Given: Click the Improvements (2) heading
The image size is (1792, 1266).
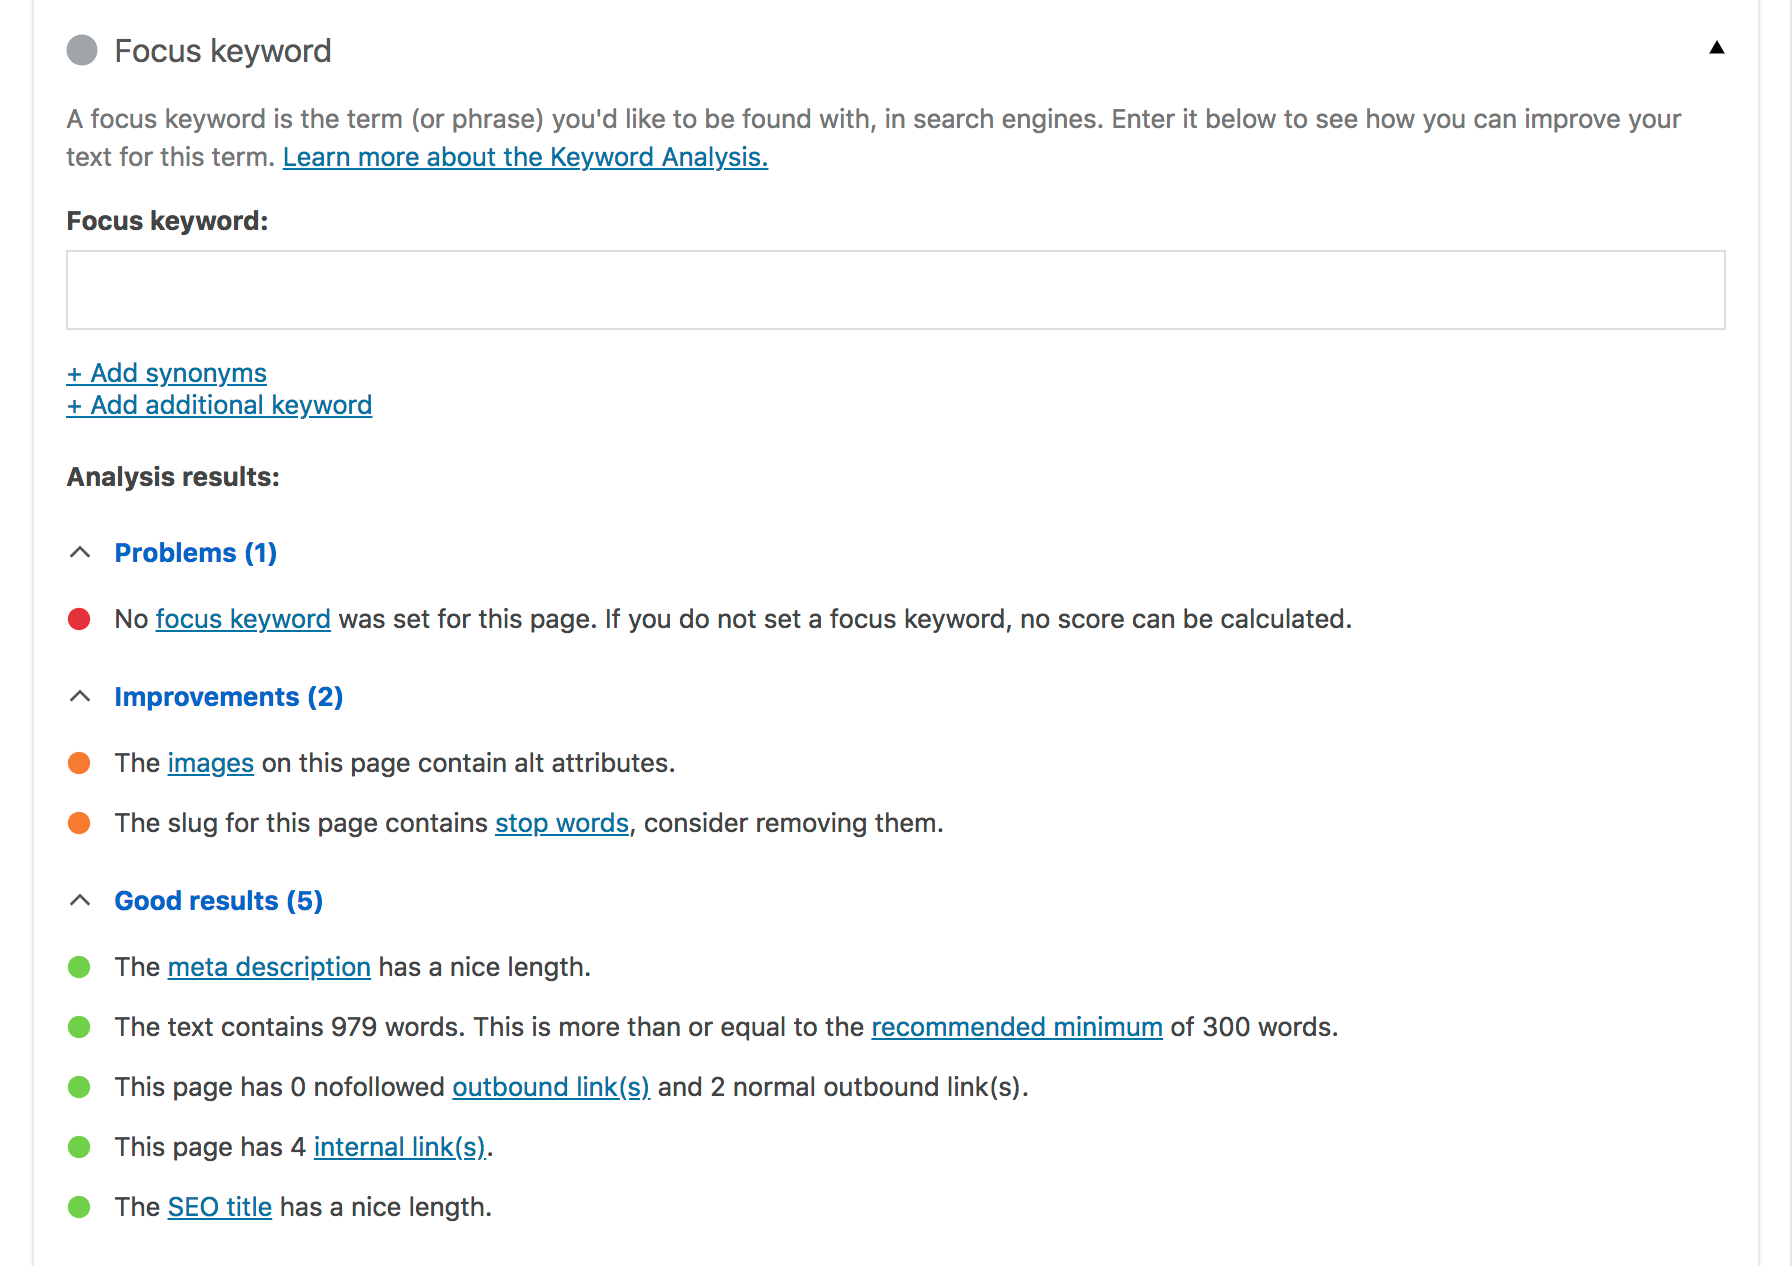Looking at the screenshot, I should pos(229,697).
